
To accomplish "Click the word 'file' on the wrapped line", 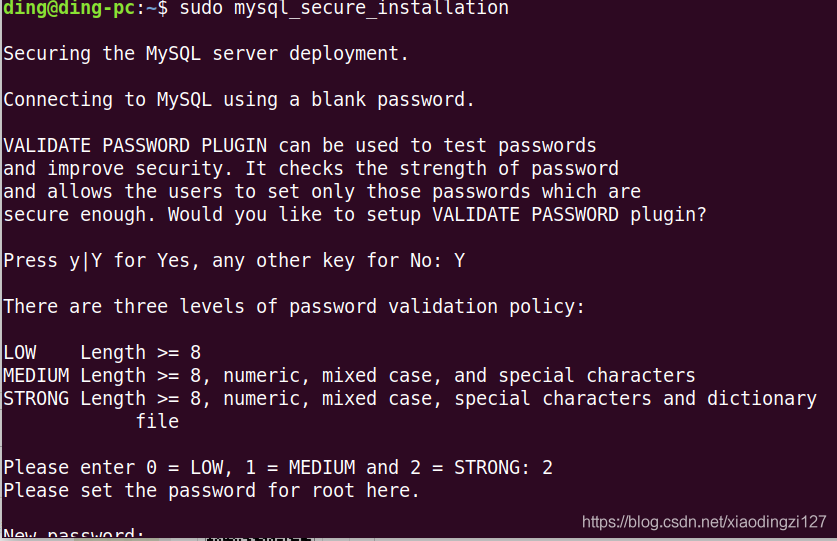I will click(157, 421).
